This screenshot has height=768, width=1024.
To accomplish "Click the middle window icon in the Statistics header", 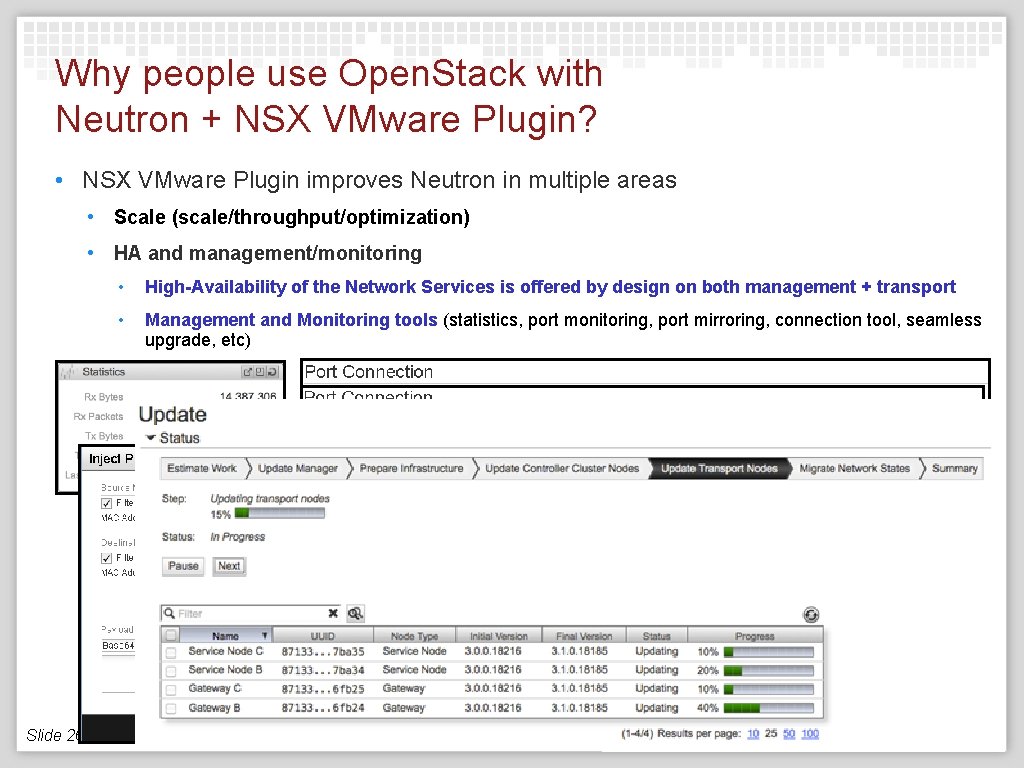I will click(x=260, y=372).
